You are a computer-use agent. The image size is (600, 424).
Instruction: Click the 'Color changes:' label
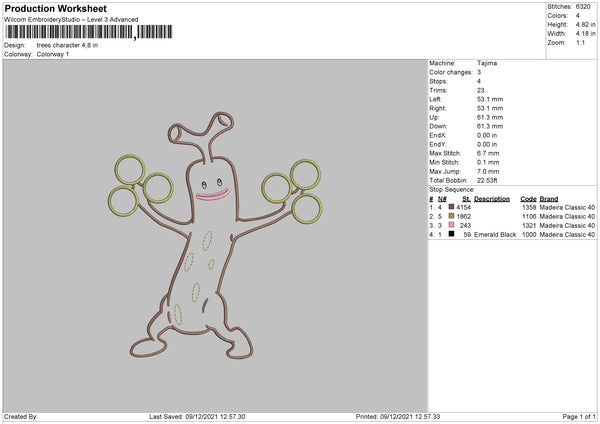click(x=451, y=72)
